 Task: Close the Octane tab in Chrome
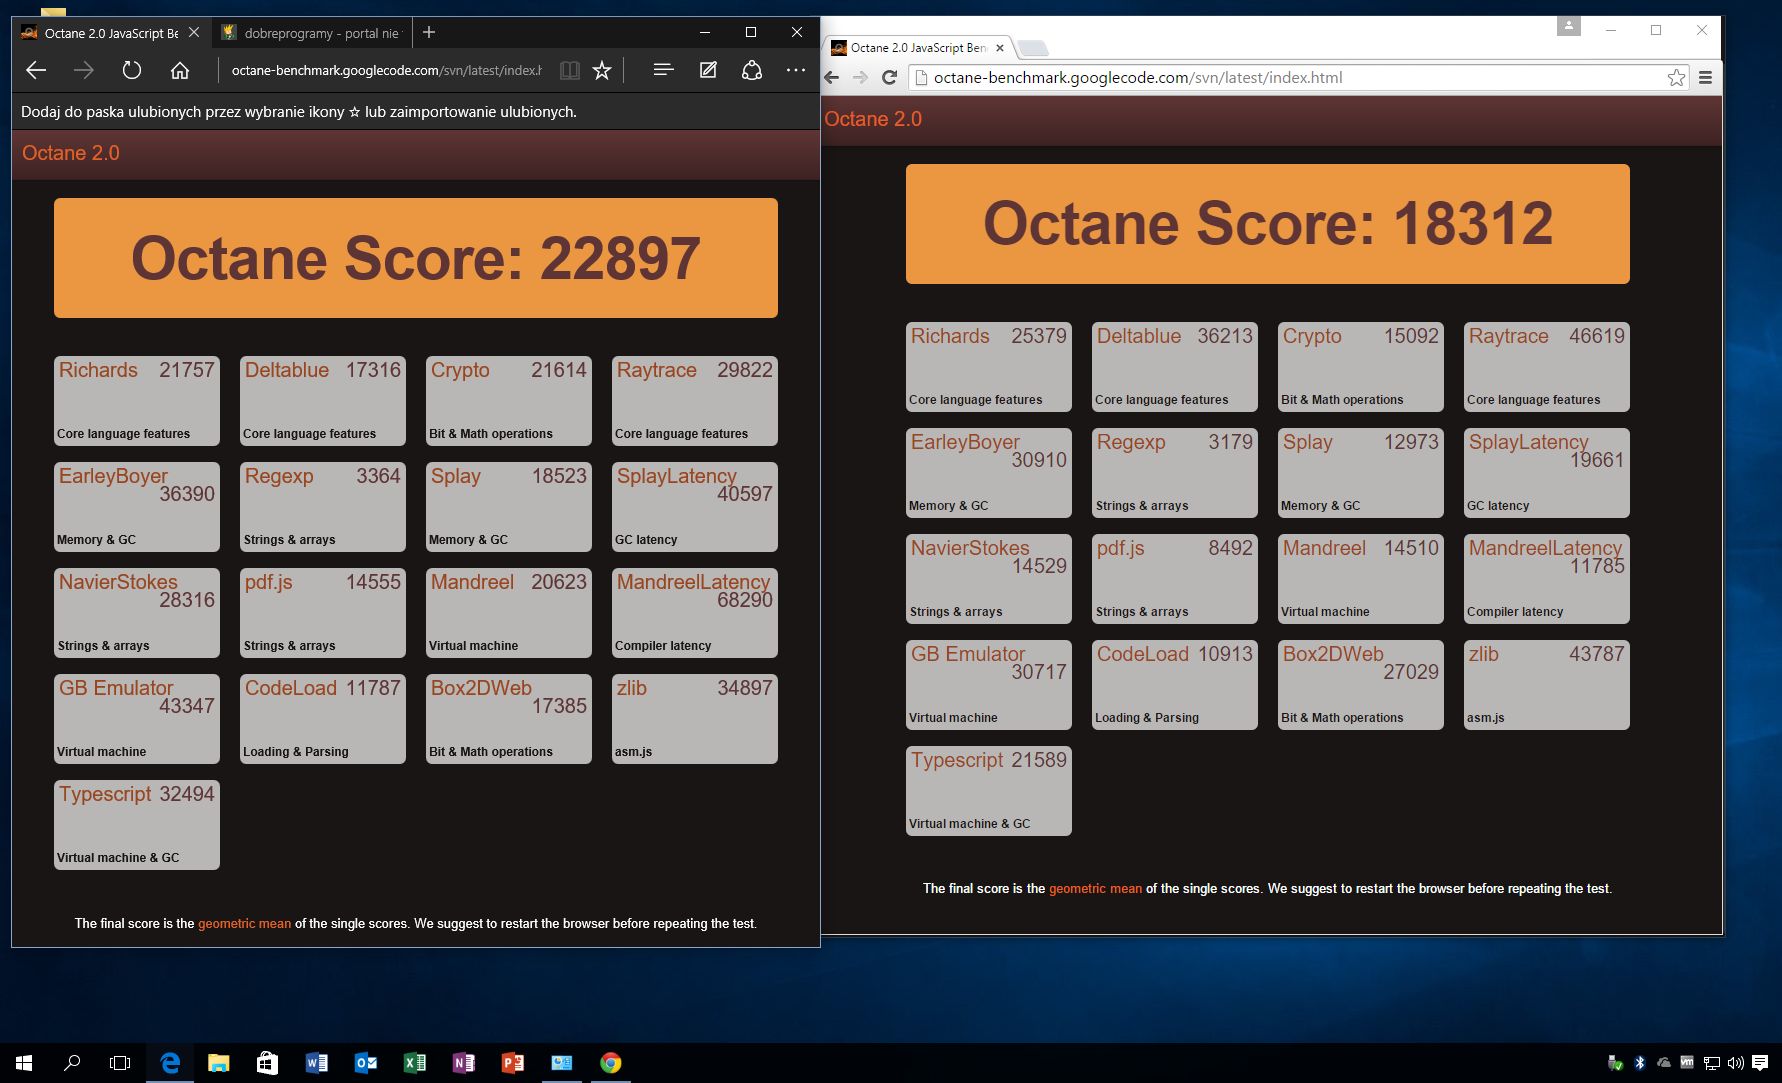[999, 47]
